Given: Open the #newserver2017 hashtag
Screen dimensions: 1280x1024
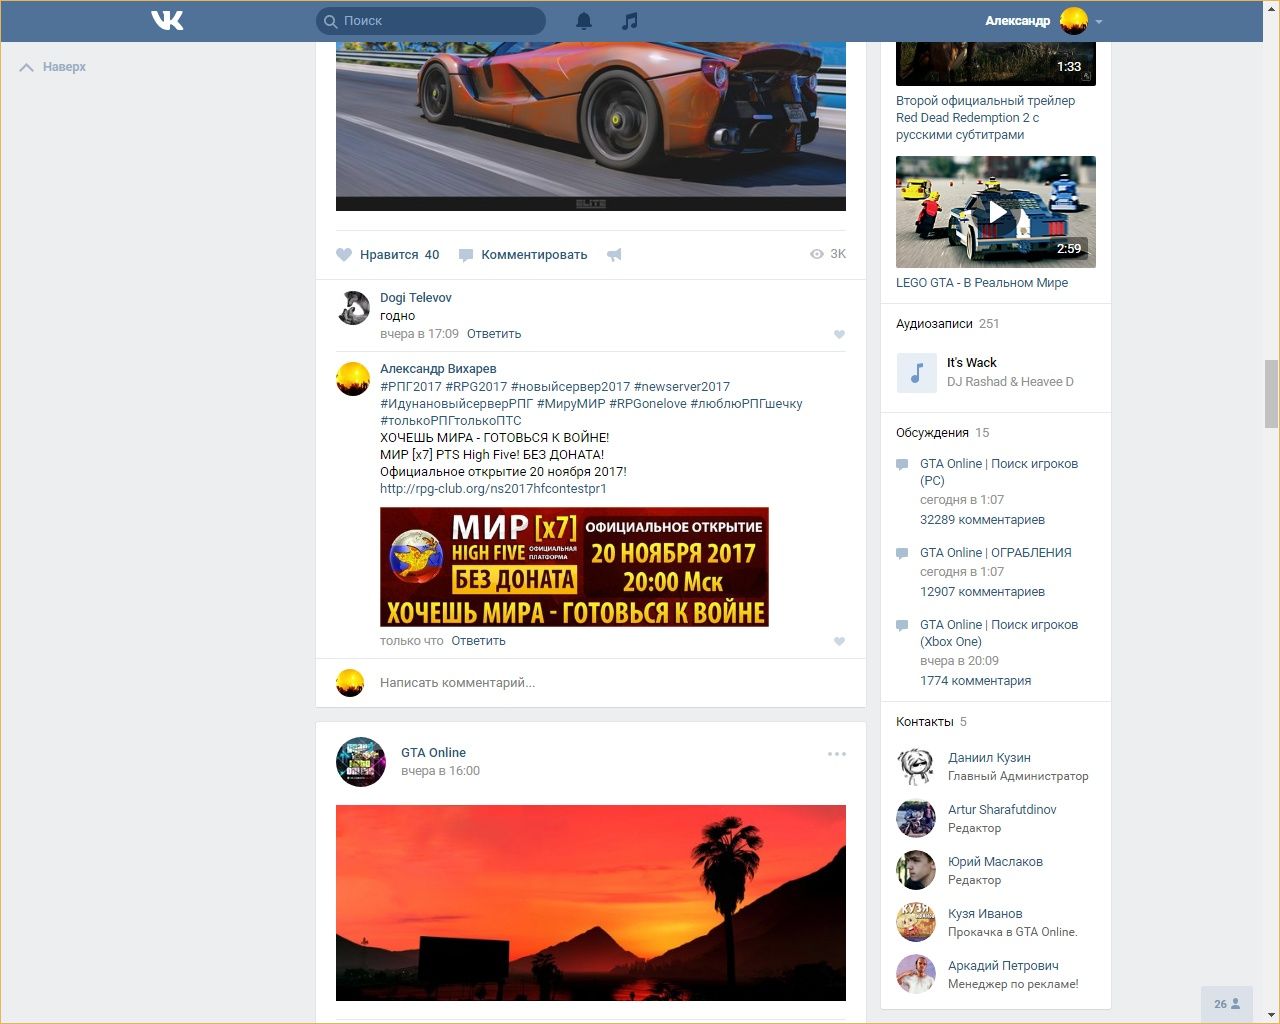Looking at the screenshot, I should click(x=682, y=387).
